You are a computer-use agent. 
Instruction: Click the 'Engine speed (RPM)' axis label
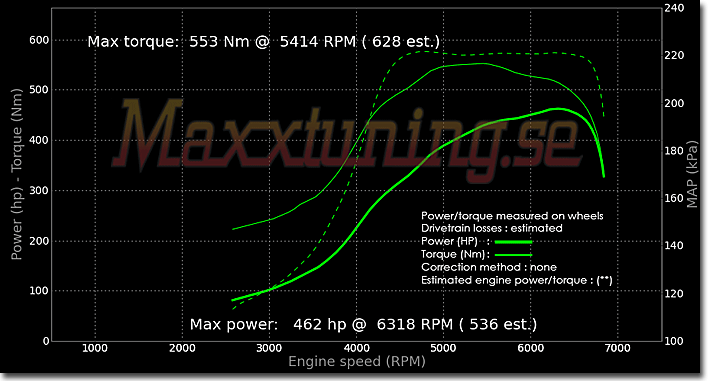(357, 362)
